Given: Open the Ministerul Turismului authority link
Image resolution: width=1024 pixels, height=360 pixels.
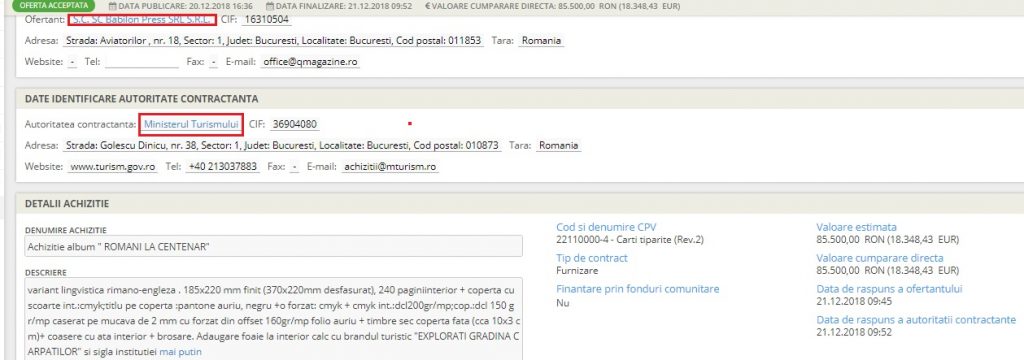Looking at the screenshot, I should 192,123.
